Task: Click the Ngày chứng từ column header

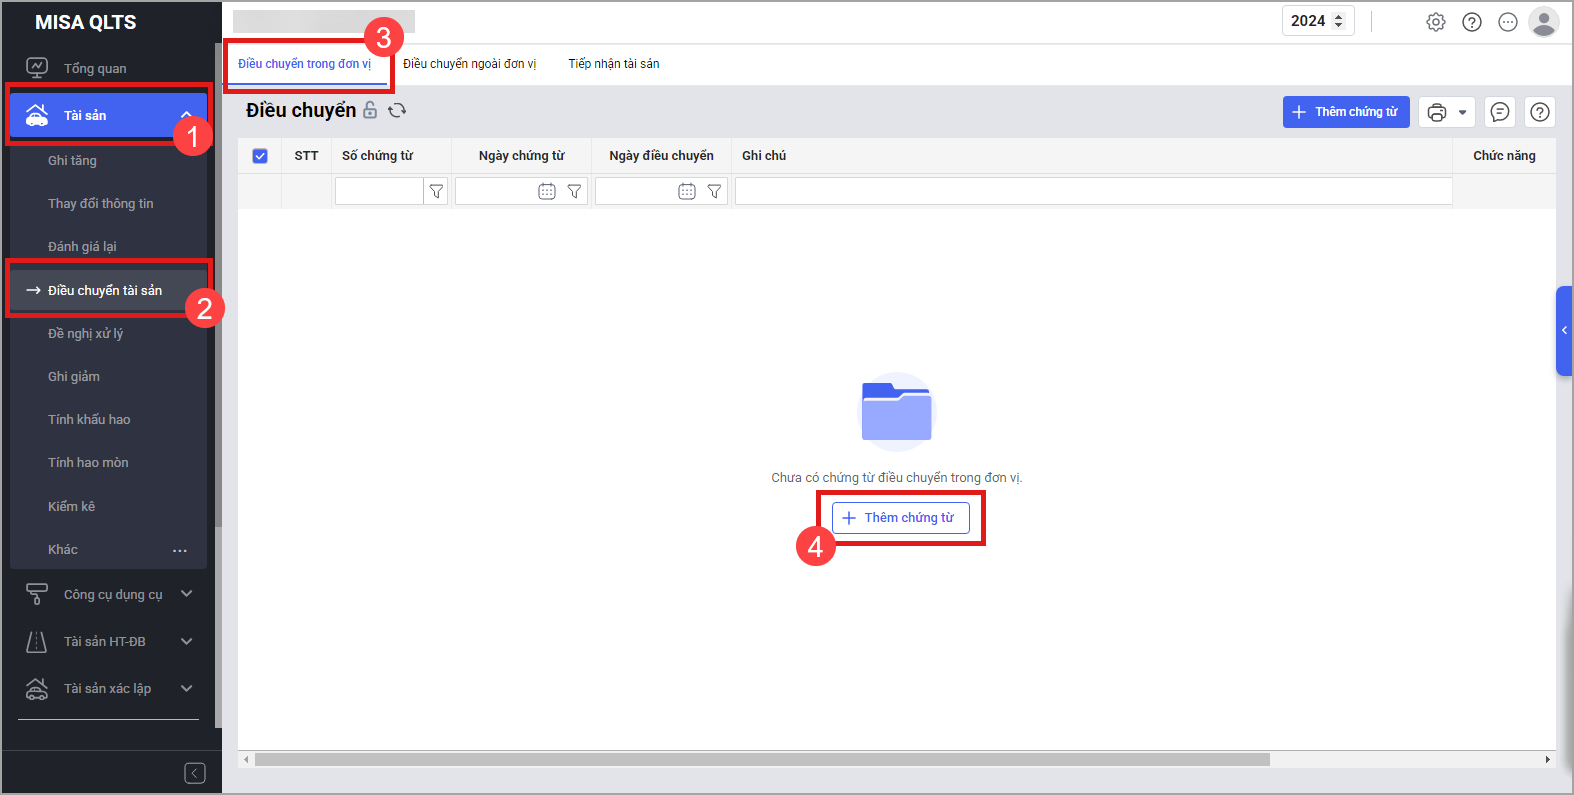Action: tap(521, 156)
